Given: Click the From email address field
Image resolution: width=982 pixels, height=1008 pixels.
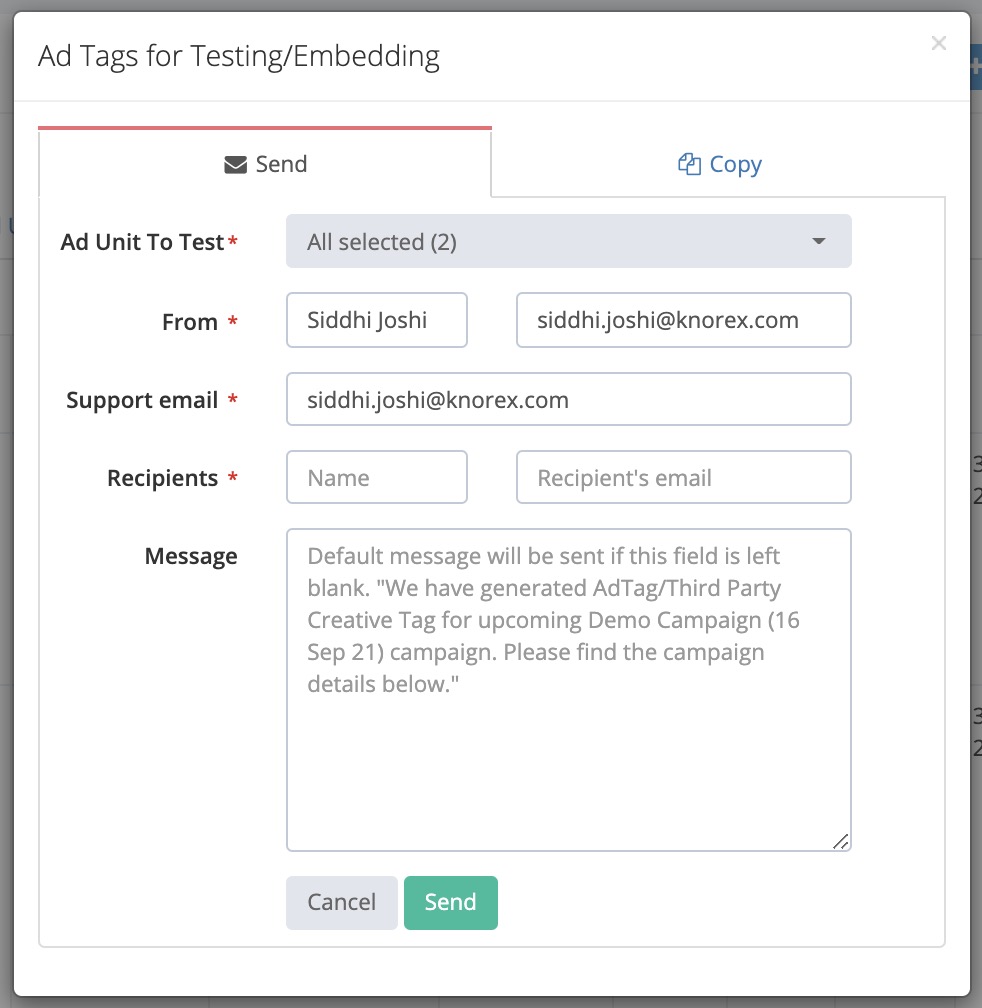Looking at the screenshot, I should [683, 321].
